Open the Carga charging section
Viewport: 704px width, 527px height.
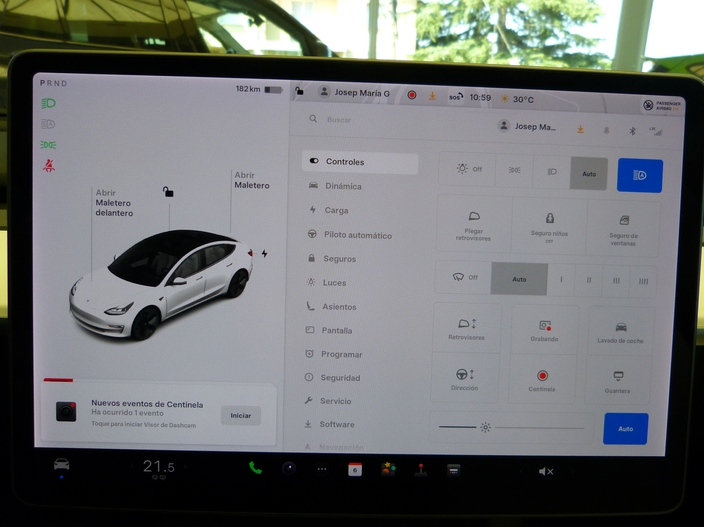tap(329, 210)
